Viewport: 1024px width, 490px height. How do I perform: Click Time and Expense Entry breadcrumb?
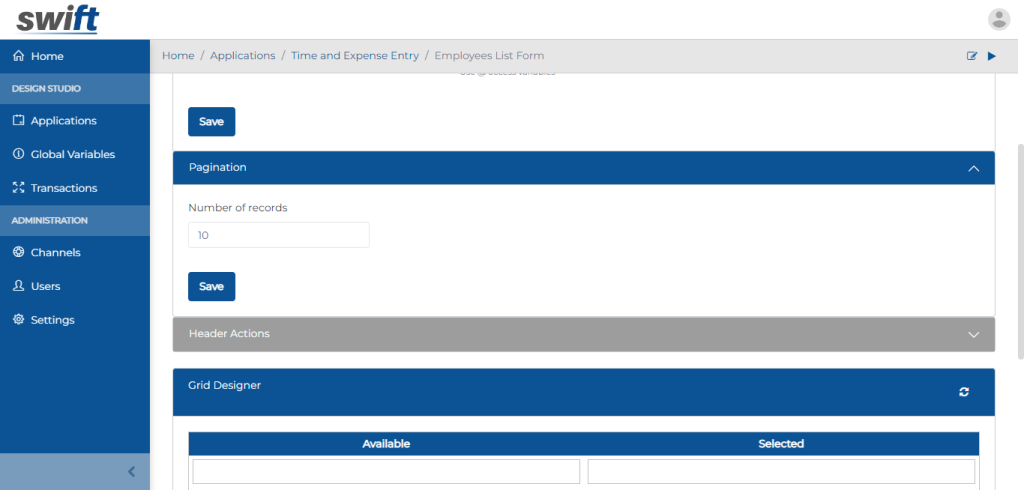click(355, 56)
